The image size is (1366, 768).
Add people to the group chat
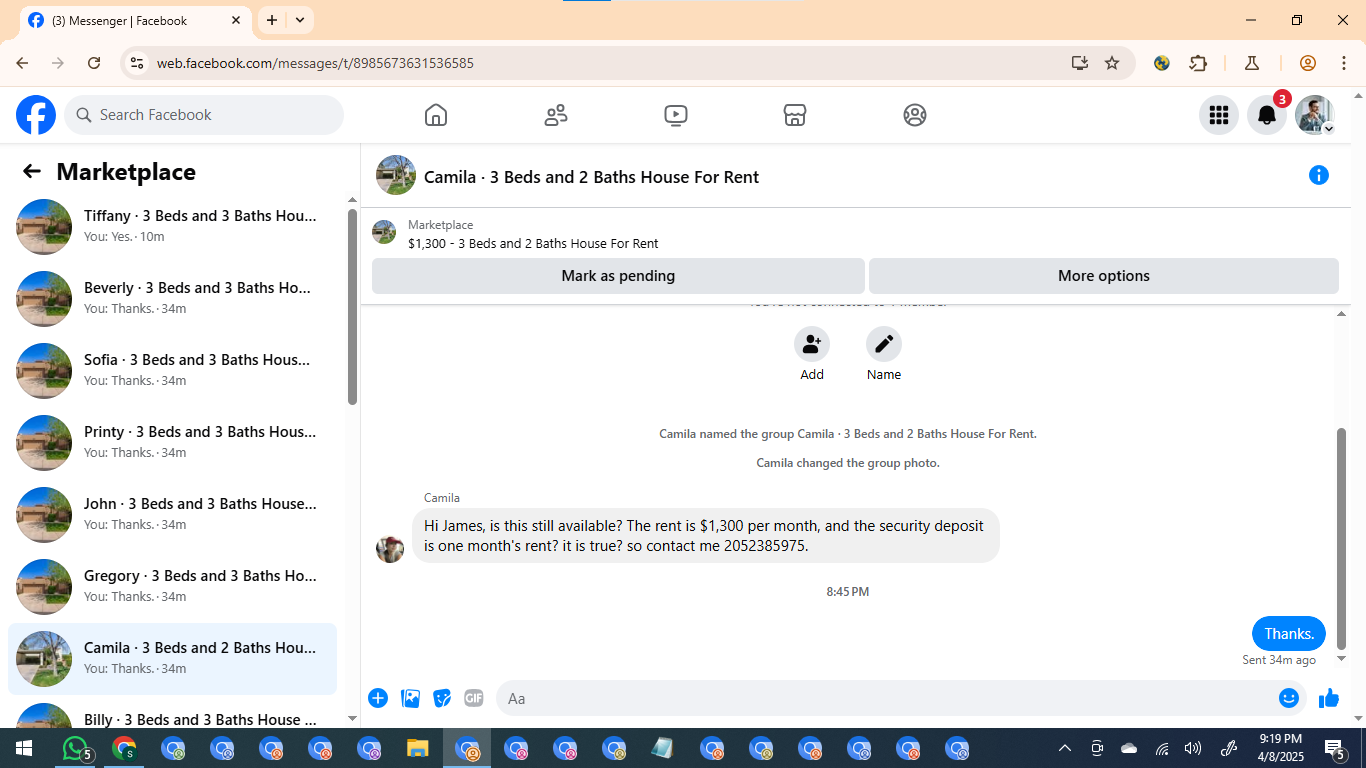pyautogui.click(x=812, y=344)
